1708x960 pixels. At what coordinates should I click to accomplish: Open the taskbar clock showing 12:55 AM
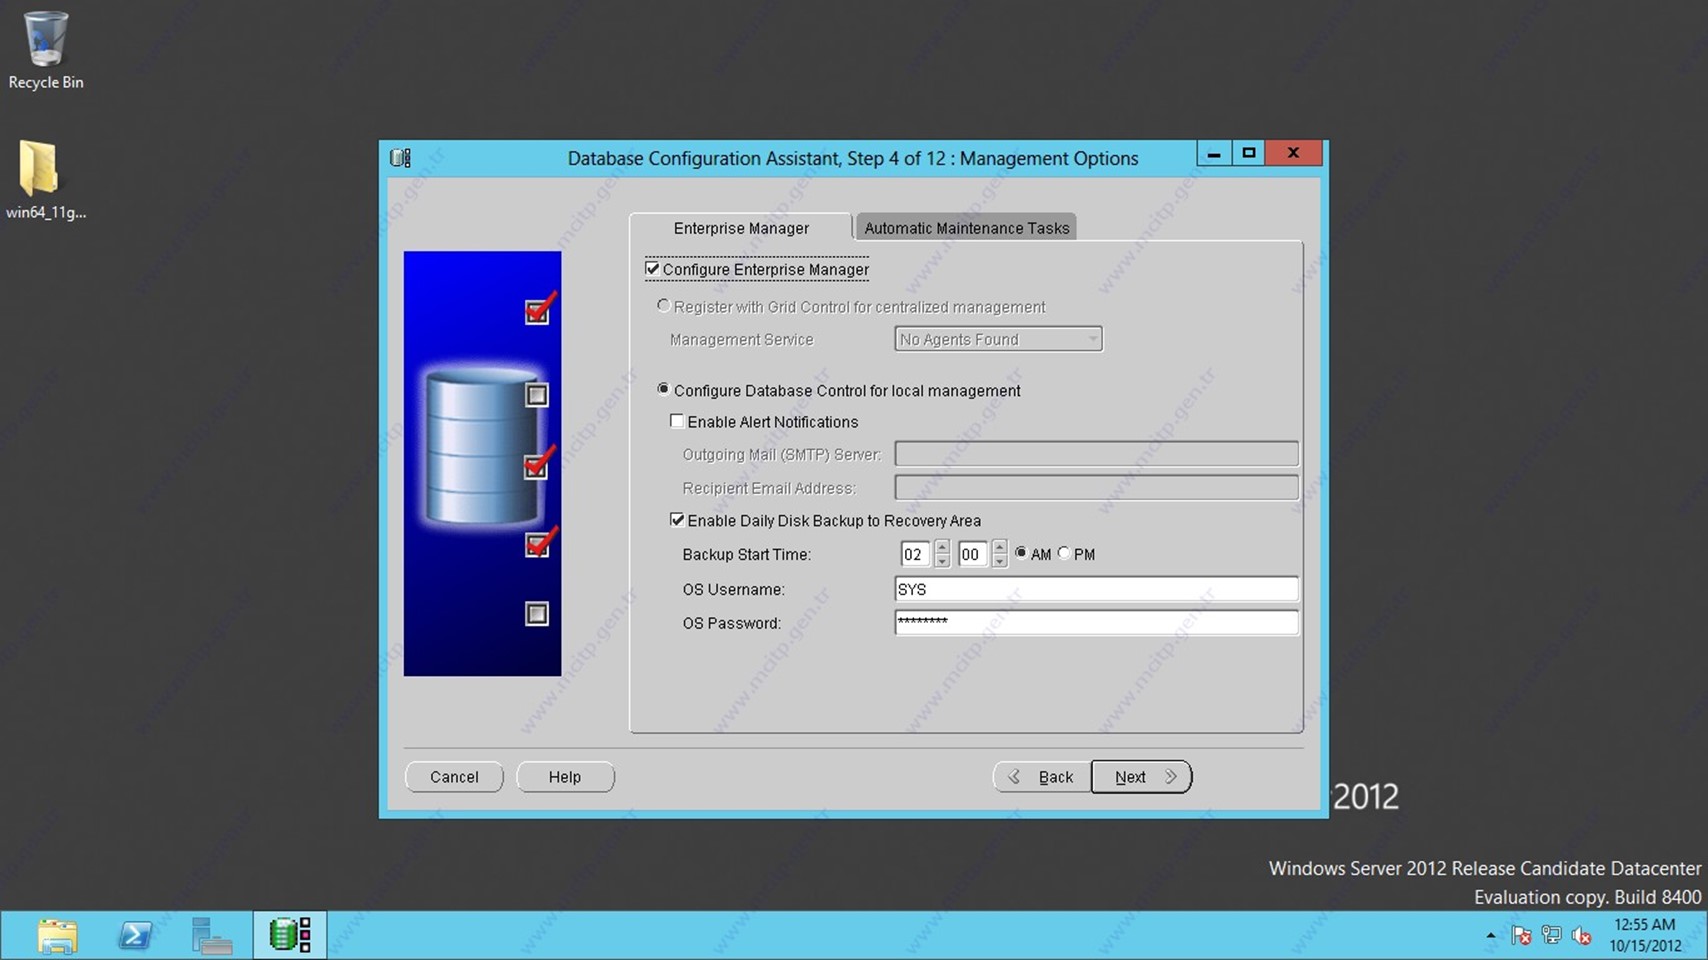[x=1645, y=935]
